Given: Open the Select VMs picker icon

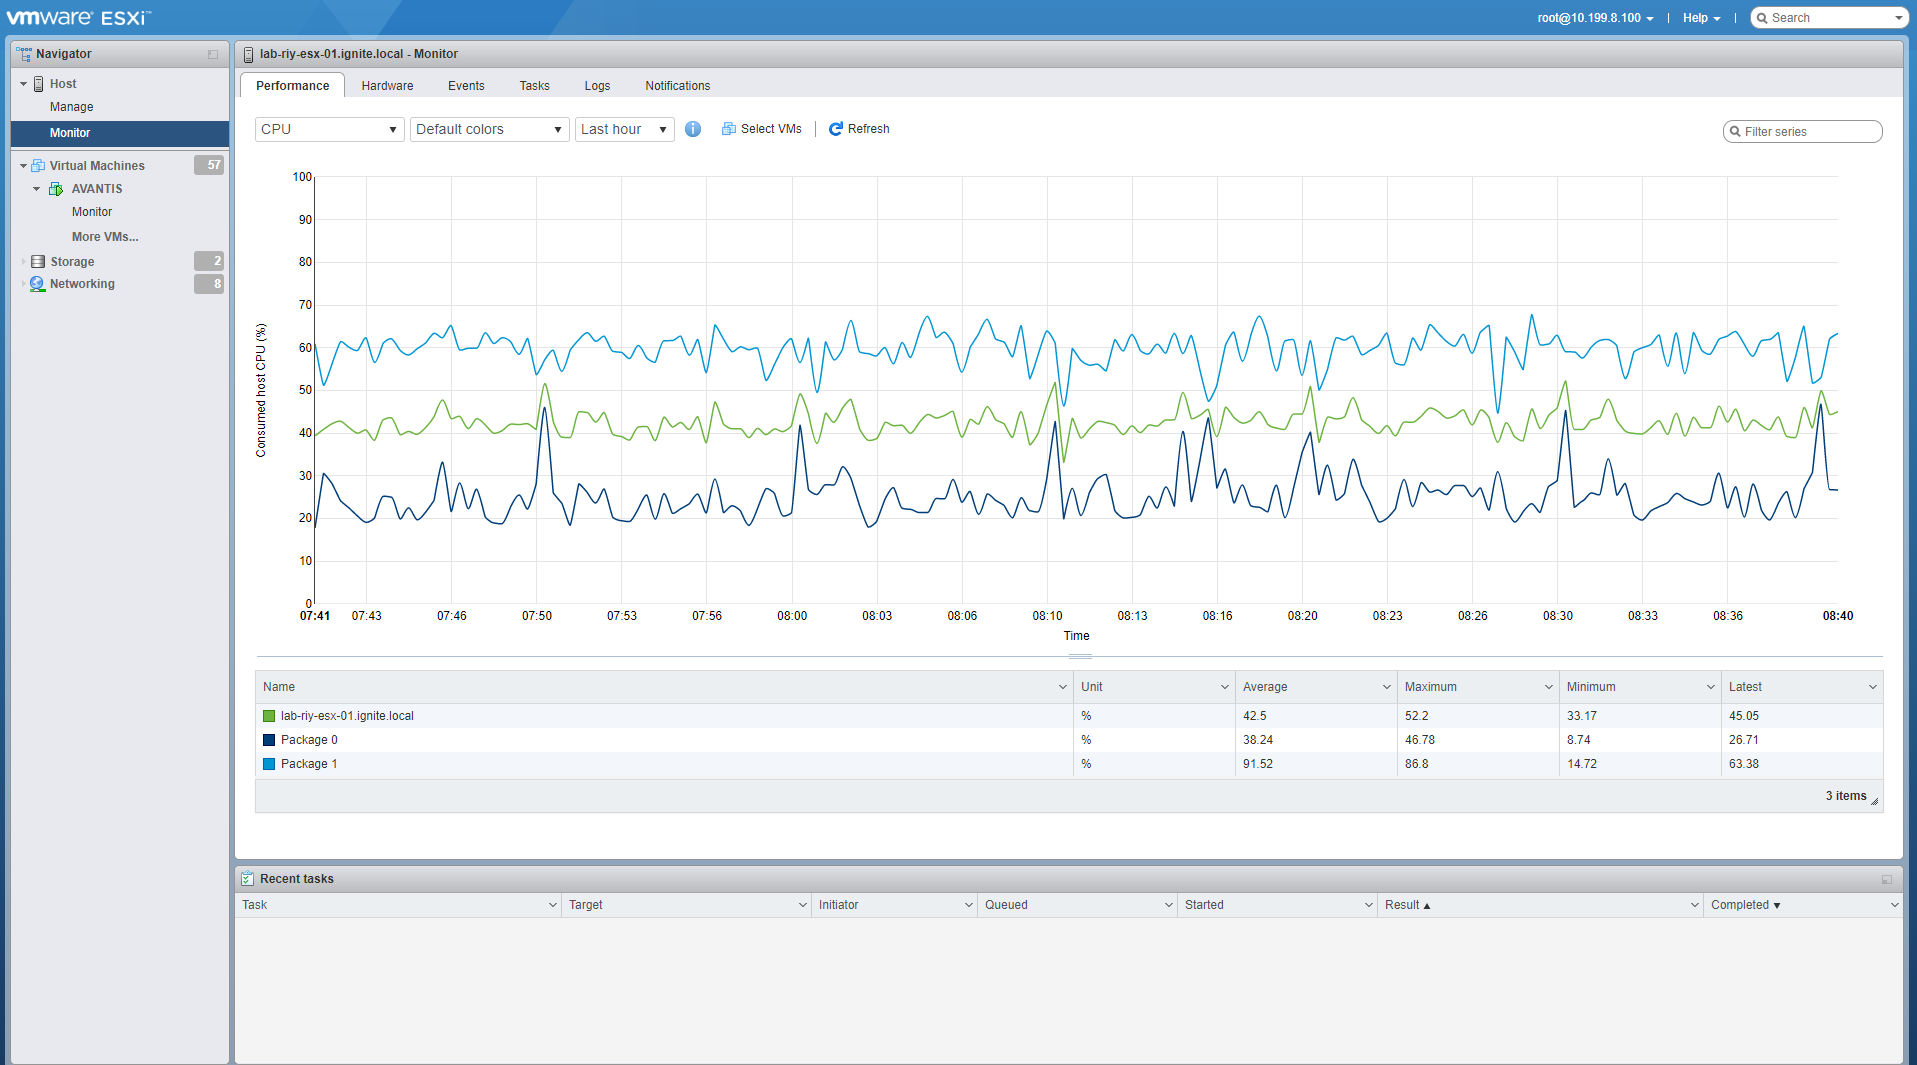Looking at the screenshot, I should pos(729,129).
